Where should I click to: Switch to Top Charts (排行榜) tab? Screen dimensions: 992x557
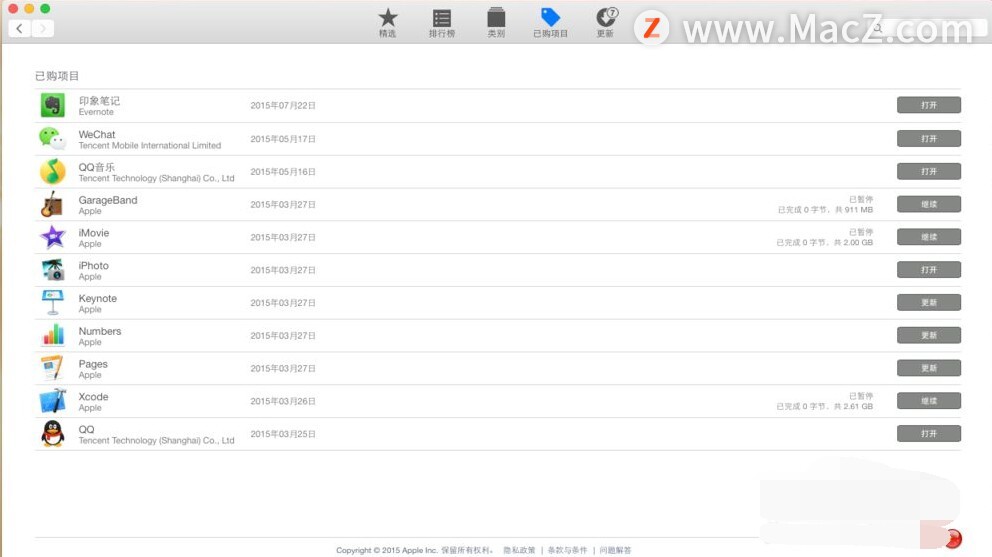coord(442,23)
